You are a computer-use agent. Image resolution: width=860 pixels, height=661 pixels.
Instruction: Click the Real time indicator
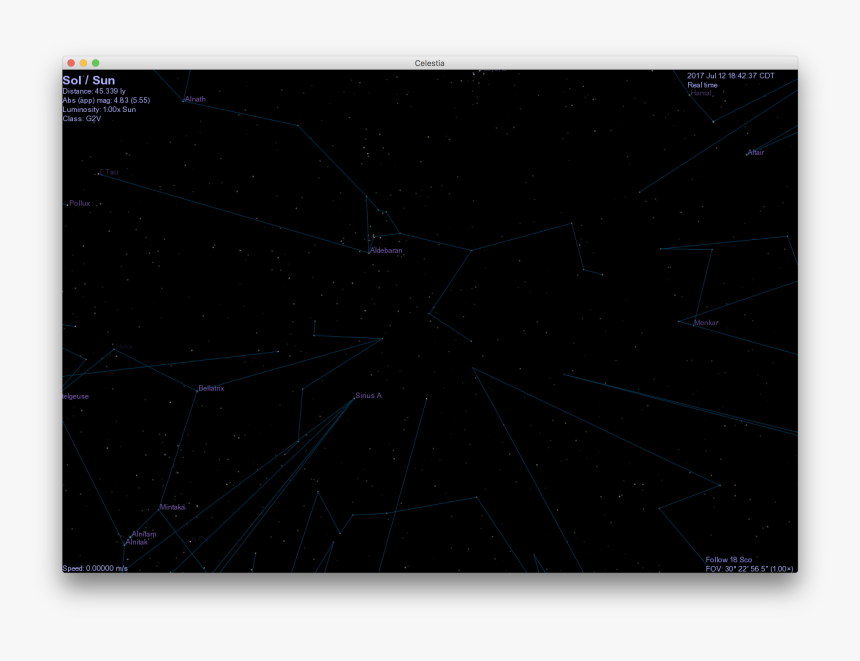(x=702, y=85)
